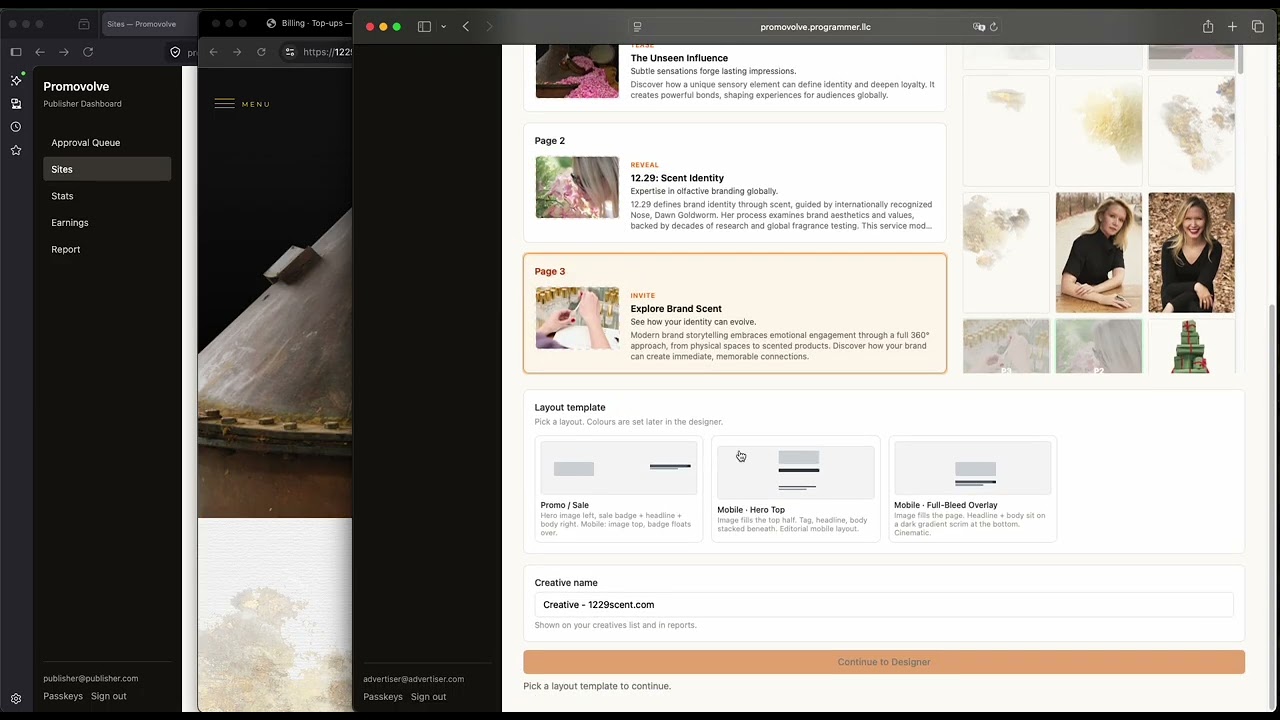Viewport: 1280px width, 720px height.
Task: Open a new tab with the plus icon
Action: [x=1232, y=27]
